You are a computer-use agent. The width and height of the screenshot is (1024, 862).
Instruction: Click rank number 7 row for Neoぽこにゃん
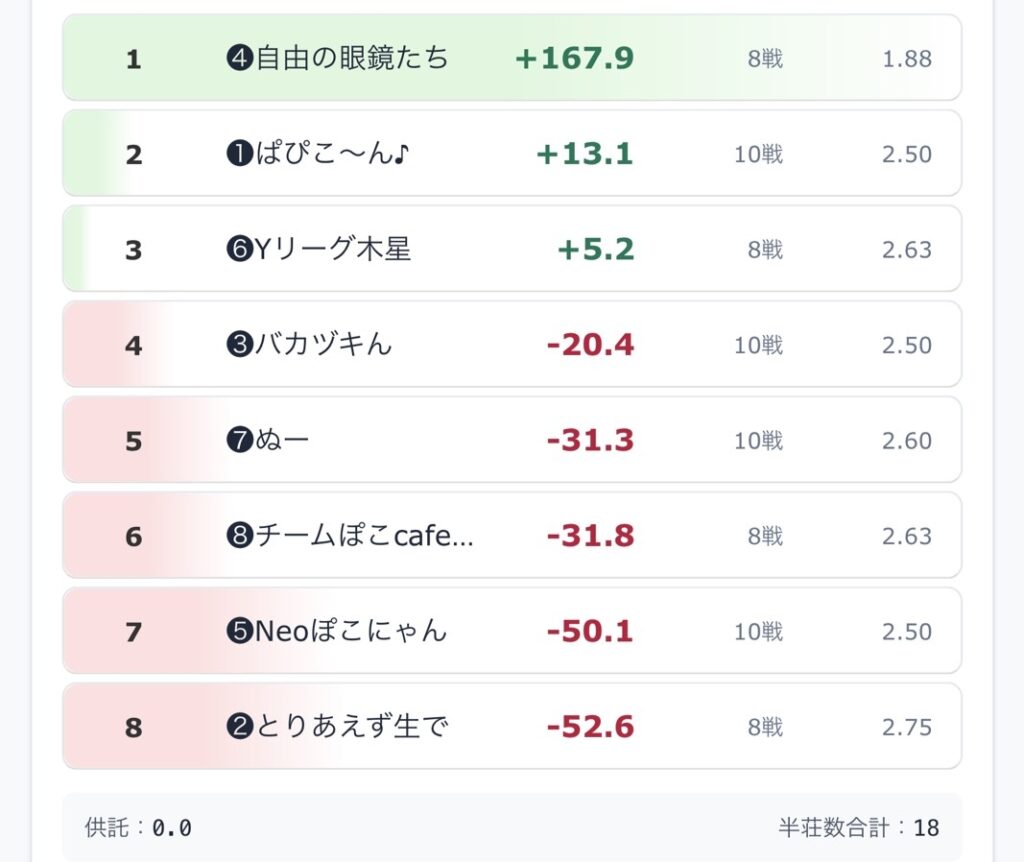[134, 632]
